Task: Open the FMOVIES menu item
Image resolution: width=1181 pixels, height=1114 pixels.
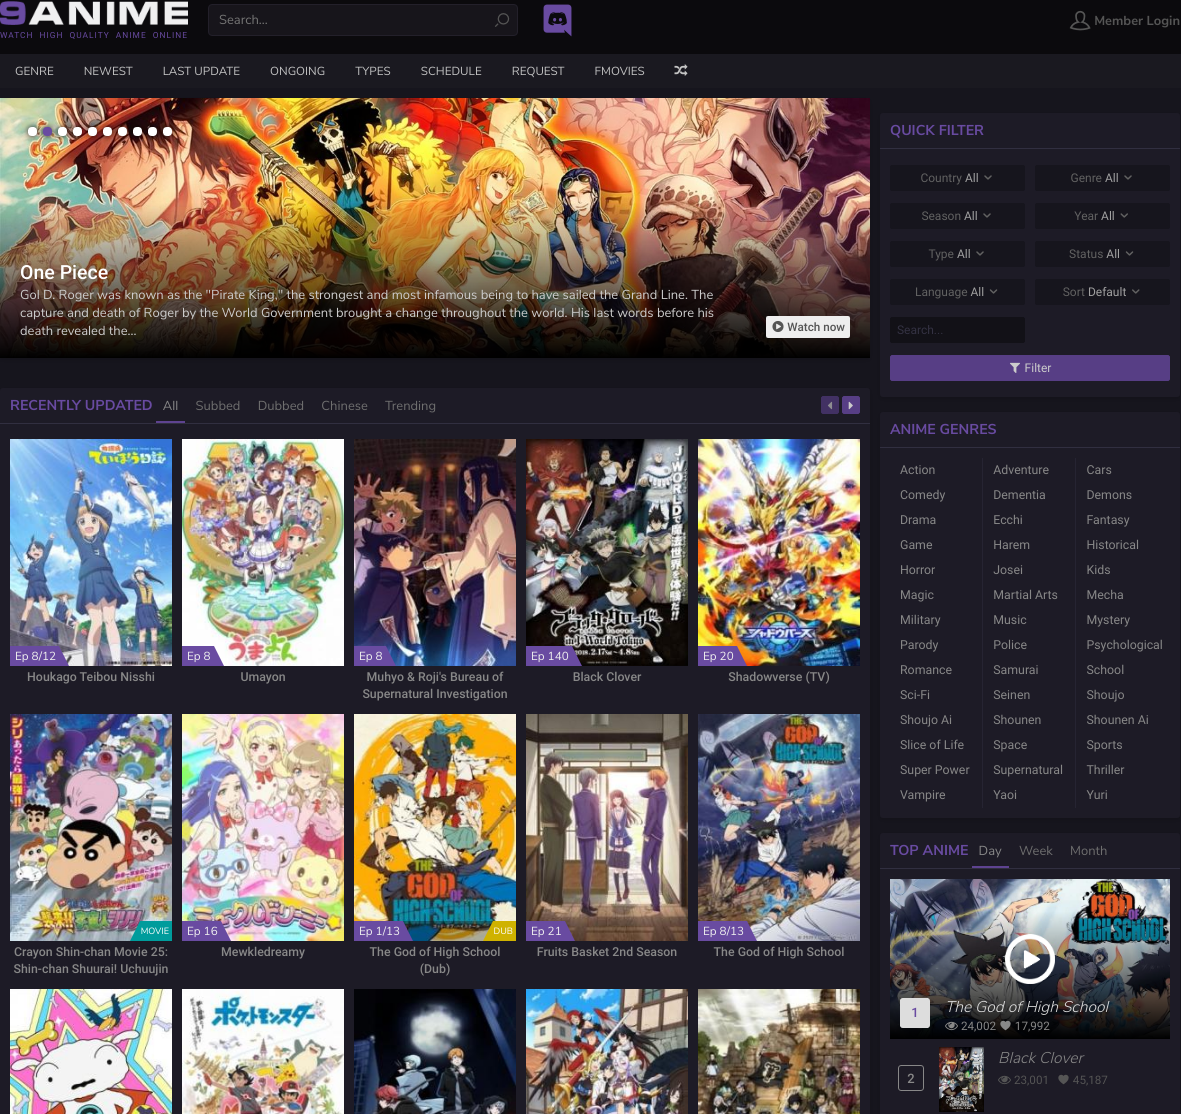Action: tap(619, 71)
